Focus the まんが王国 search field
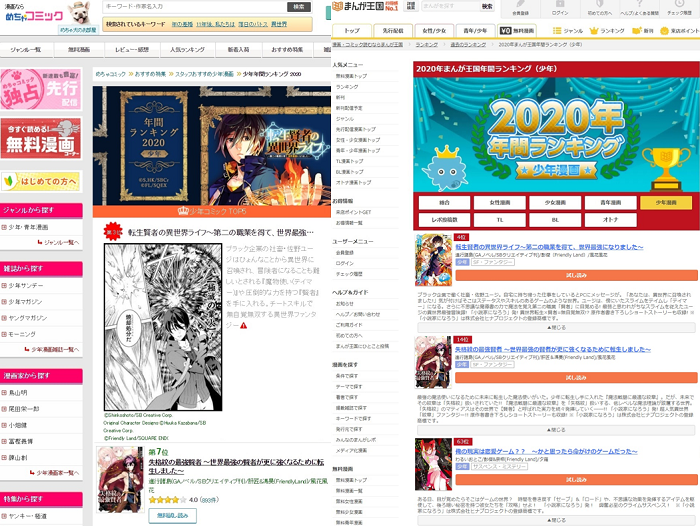The image size is (700, 526). (450, 6)
